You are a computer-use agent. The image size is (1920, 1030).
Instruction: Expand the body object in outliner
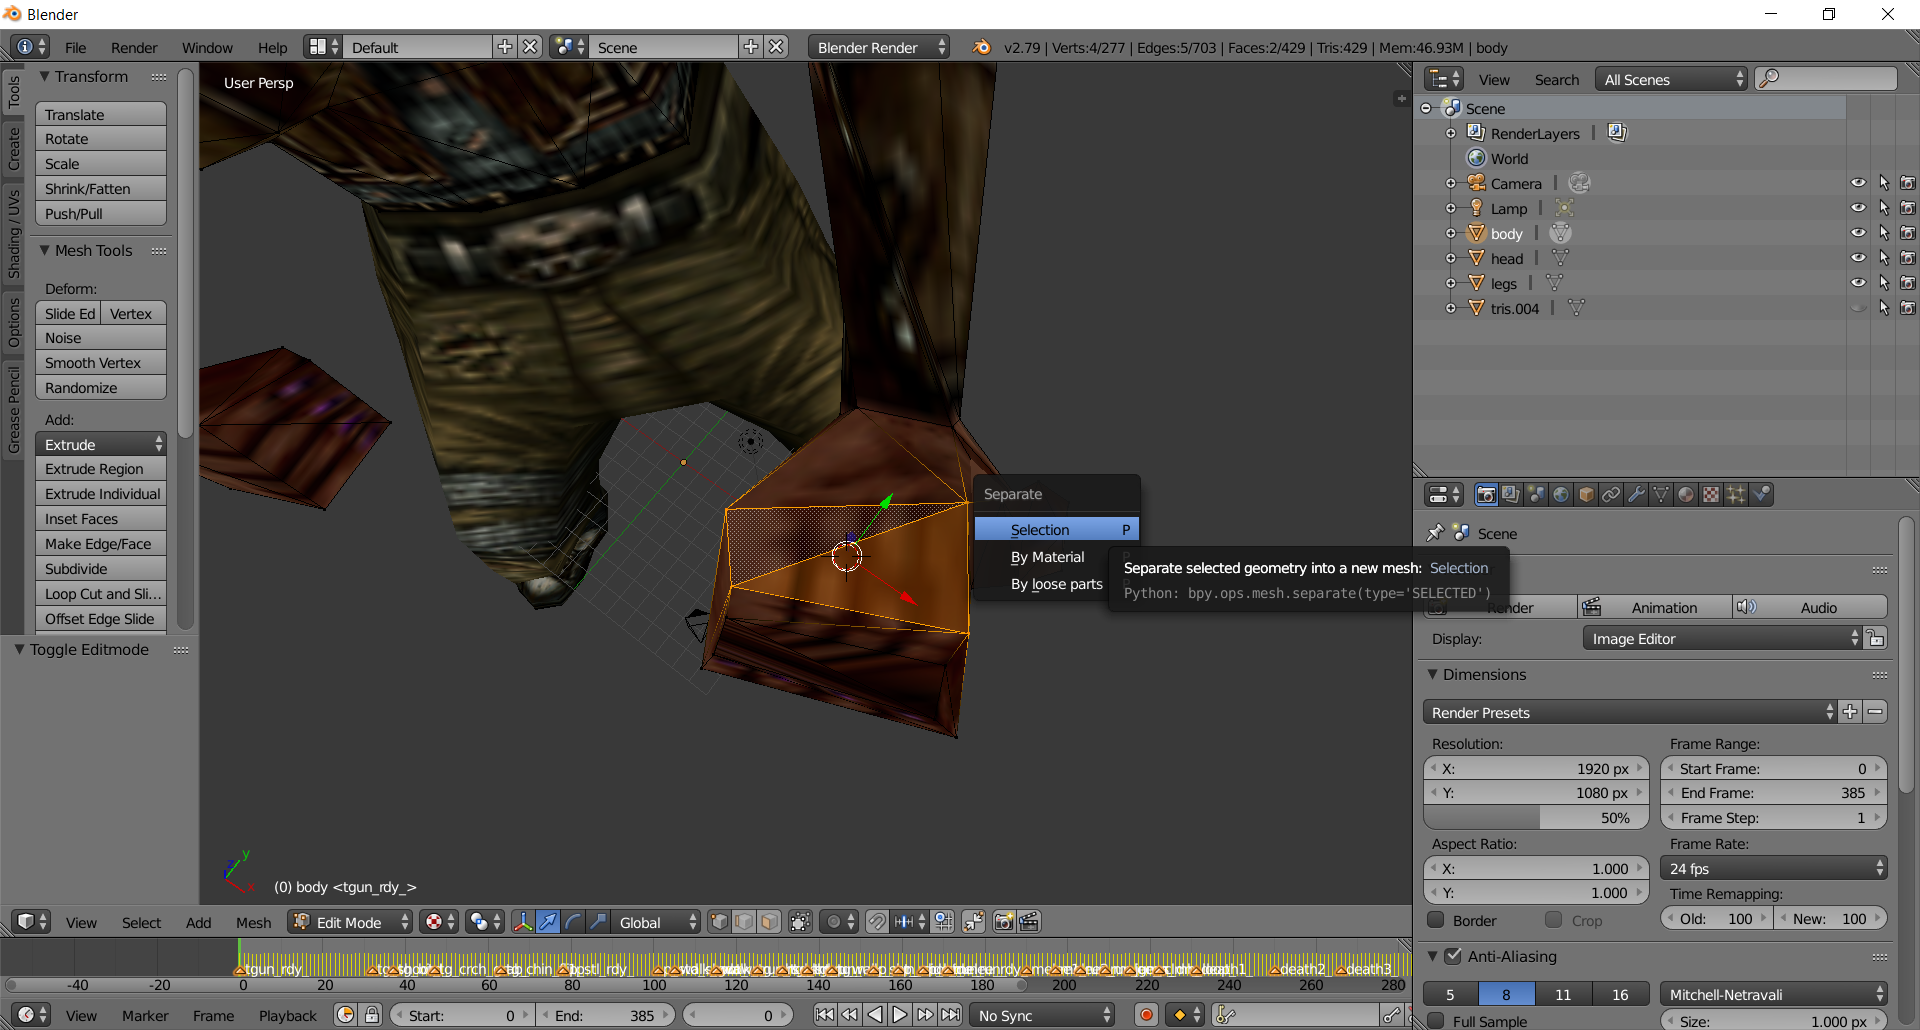[x=1450, y=233]
